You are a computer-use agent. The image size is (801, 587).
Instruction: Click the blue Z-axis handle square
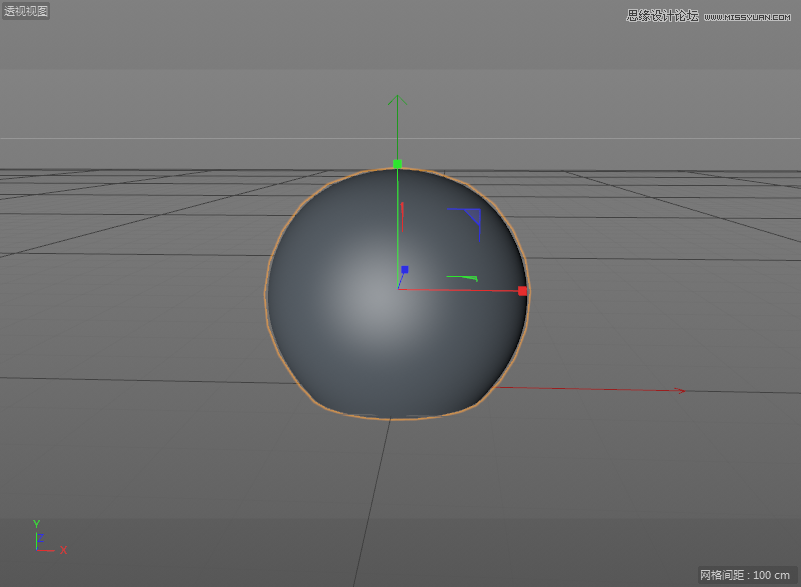404,269
